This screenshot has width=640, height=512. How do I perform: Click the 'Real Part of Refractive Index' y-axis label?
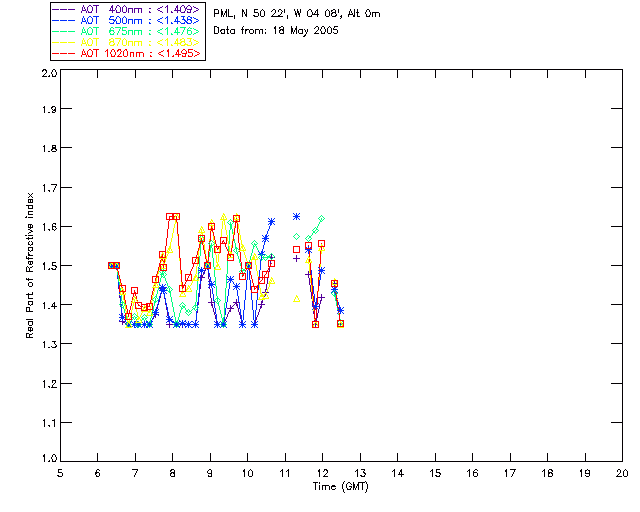click(x=30, y=265)
